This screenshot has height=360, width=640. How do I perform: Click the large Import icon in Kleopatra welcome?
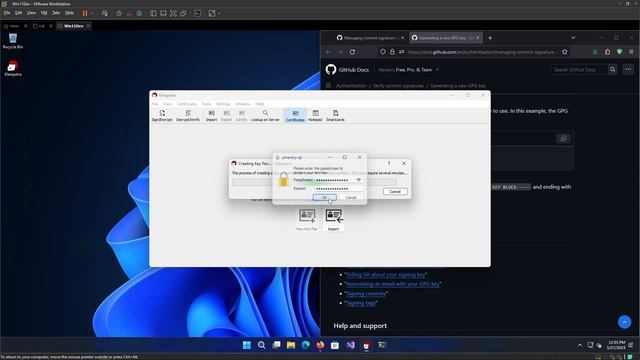(333, 220)
